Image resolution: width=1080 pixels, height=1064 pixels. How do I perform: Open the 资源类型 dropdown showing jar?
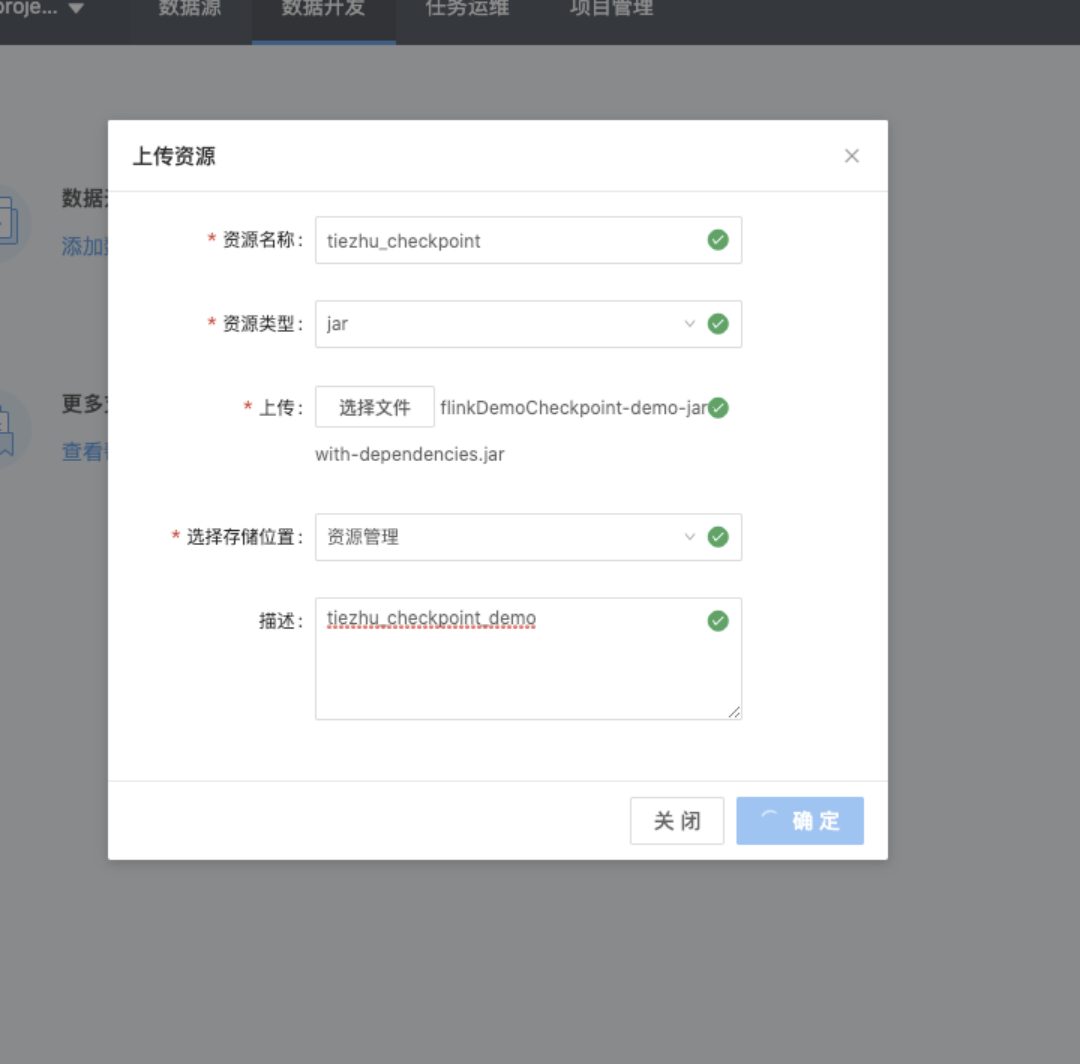pyautogui.click(x=528, y=324)
